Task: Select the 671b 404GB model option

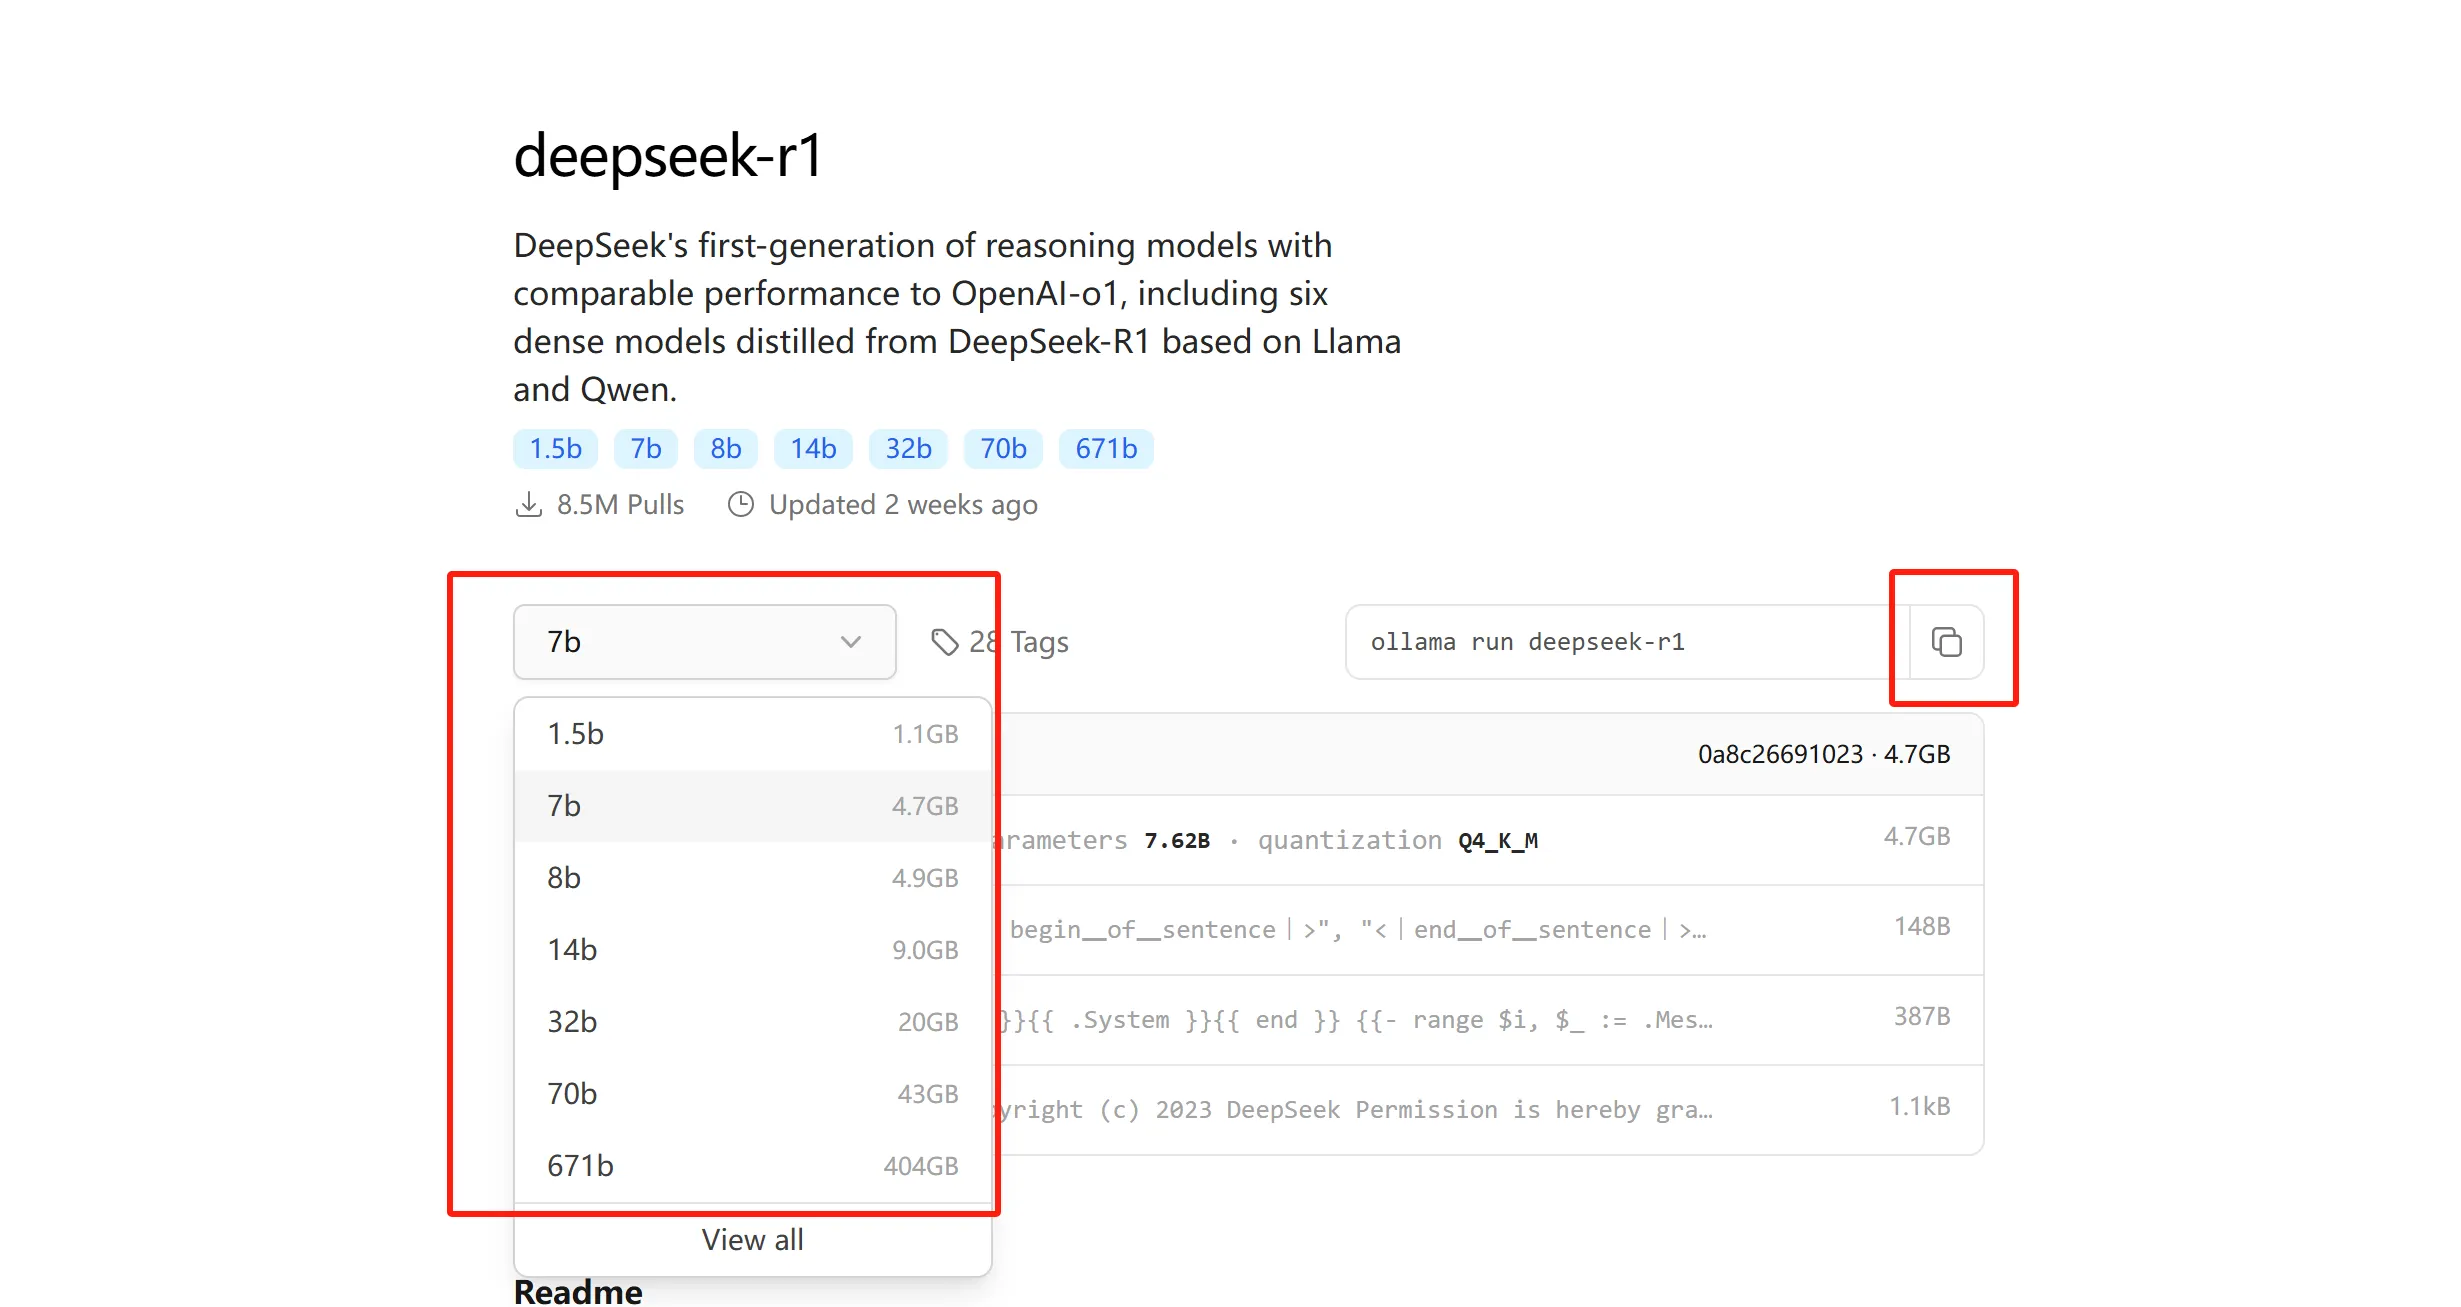Action: click(752, 1166)
